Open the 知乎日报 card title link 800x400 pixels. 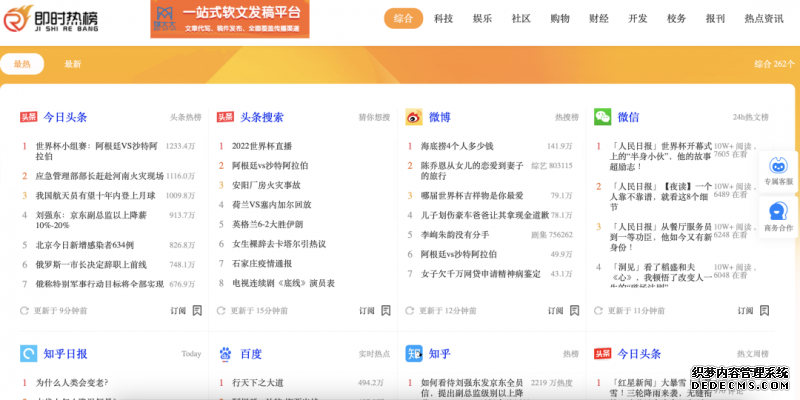tap(65, 354)
